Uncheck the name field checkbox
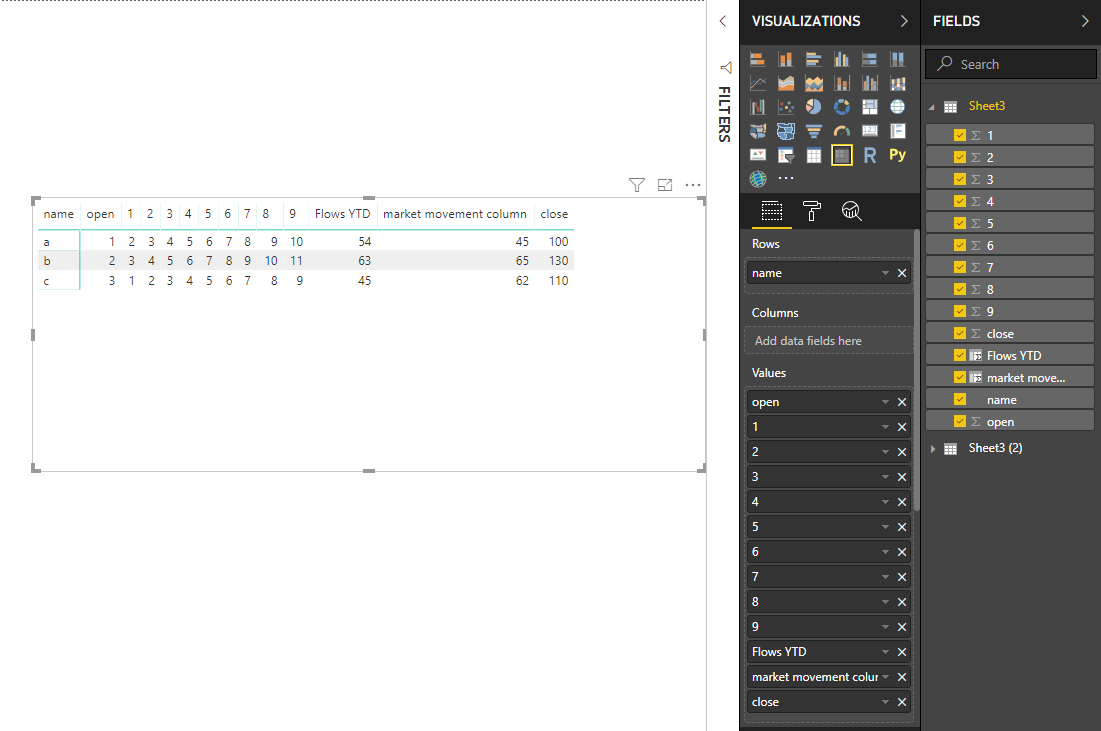This screenshot has width=1101, height=731. [960, 400]
